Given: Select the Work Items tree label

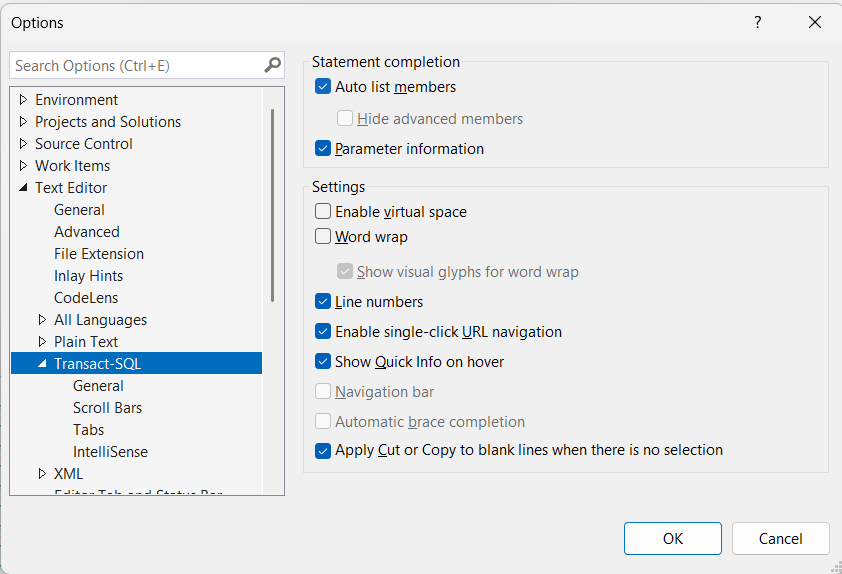Looking at the screenshot, I should [72, 166].
